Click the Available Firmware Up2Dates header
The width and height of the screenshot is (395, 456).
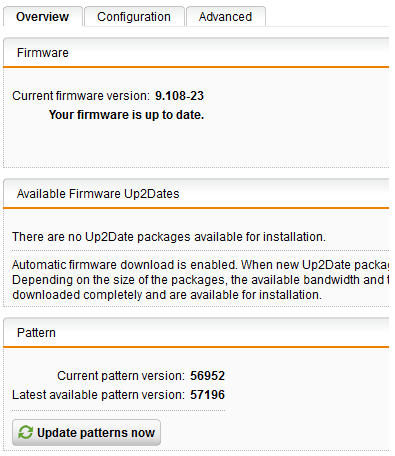(x=196, y=194)
